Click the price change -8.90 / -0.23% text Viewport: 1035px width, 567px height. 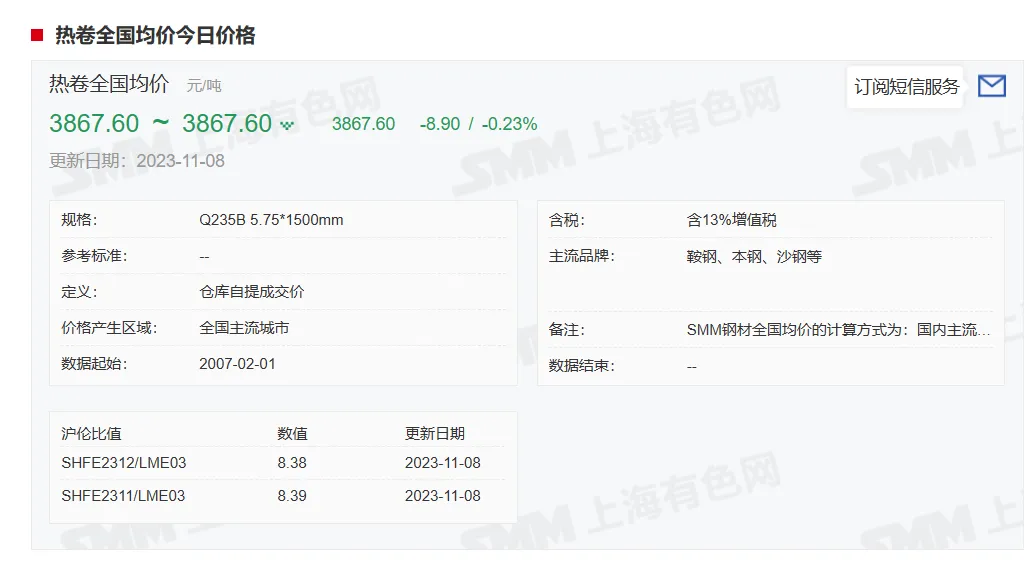pyautogui.click(x=478, y=124)
